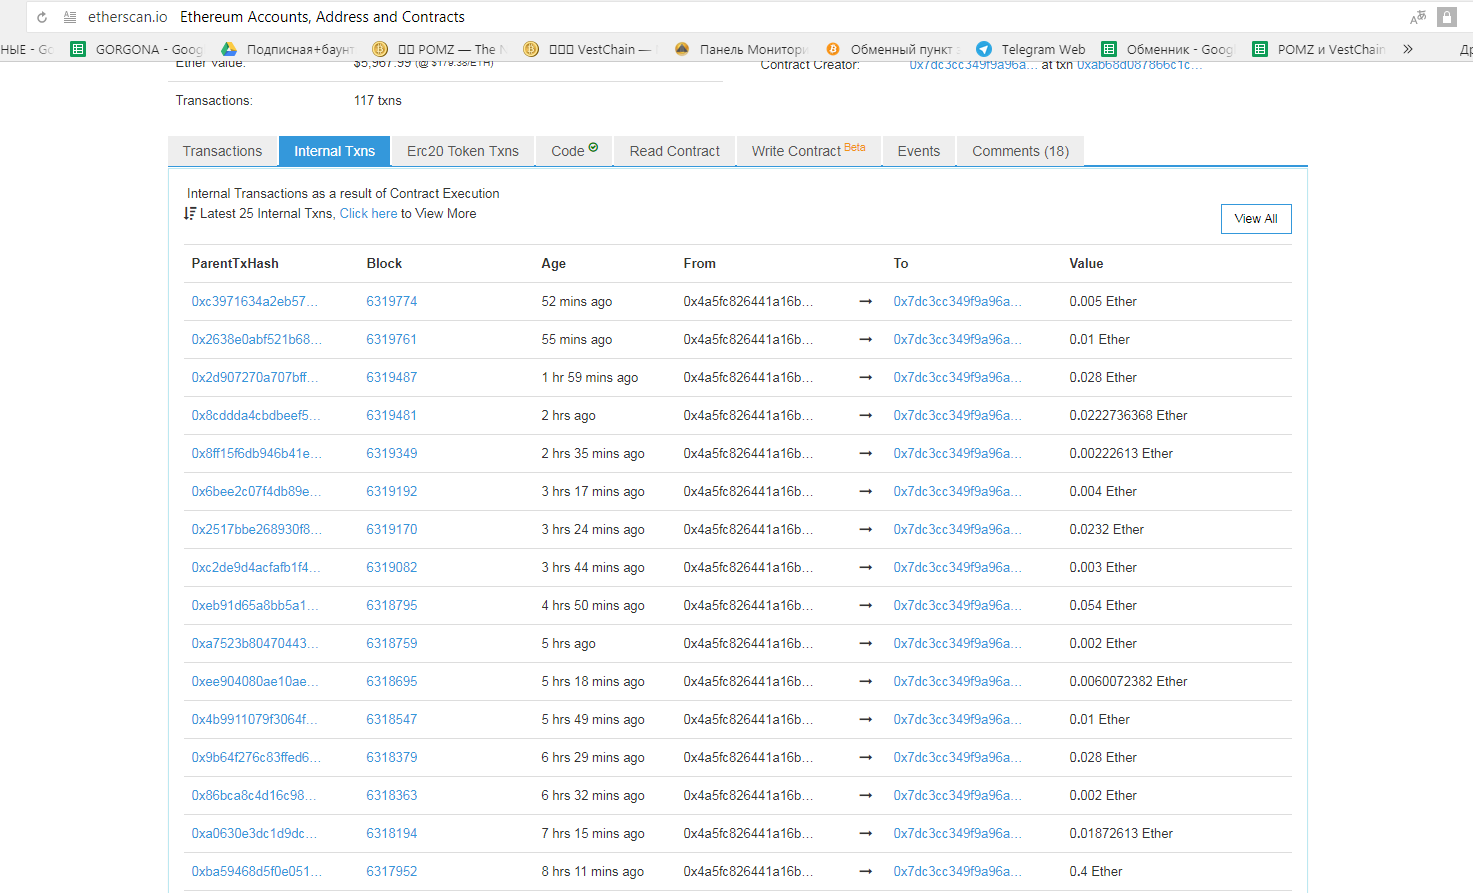1473x893 pixels.
Task: Open parent tx hash 0xc2de9d4acfafb1f4
Action: (x=257, y=567)
